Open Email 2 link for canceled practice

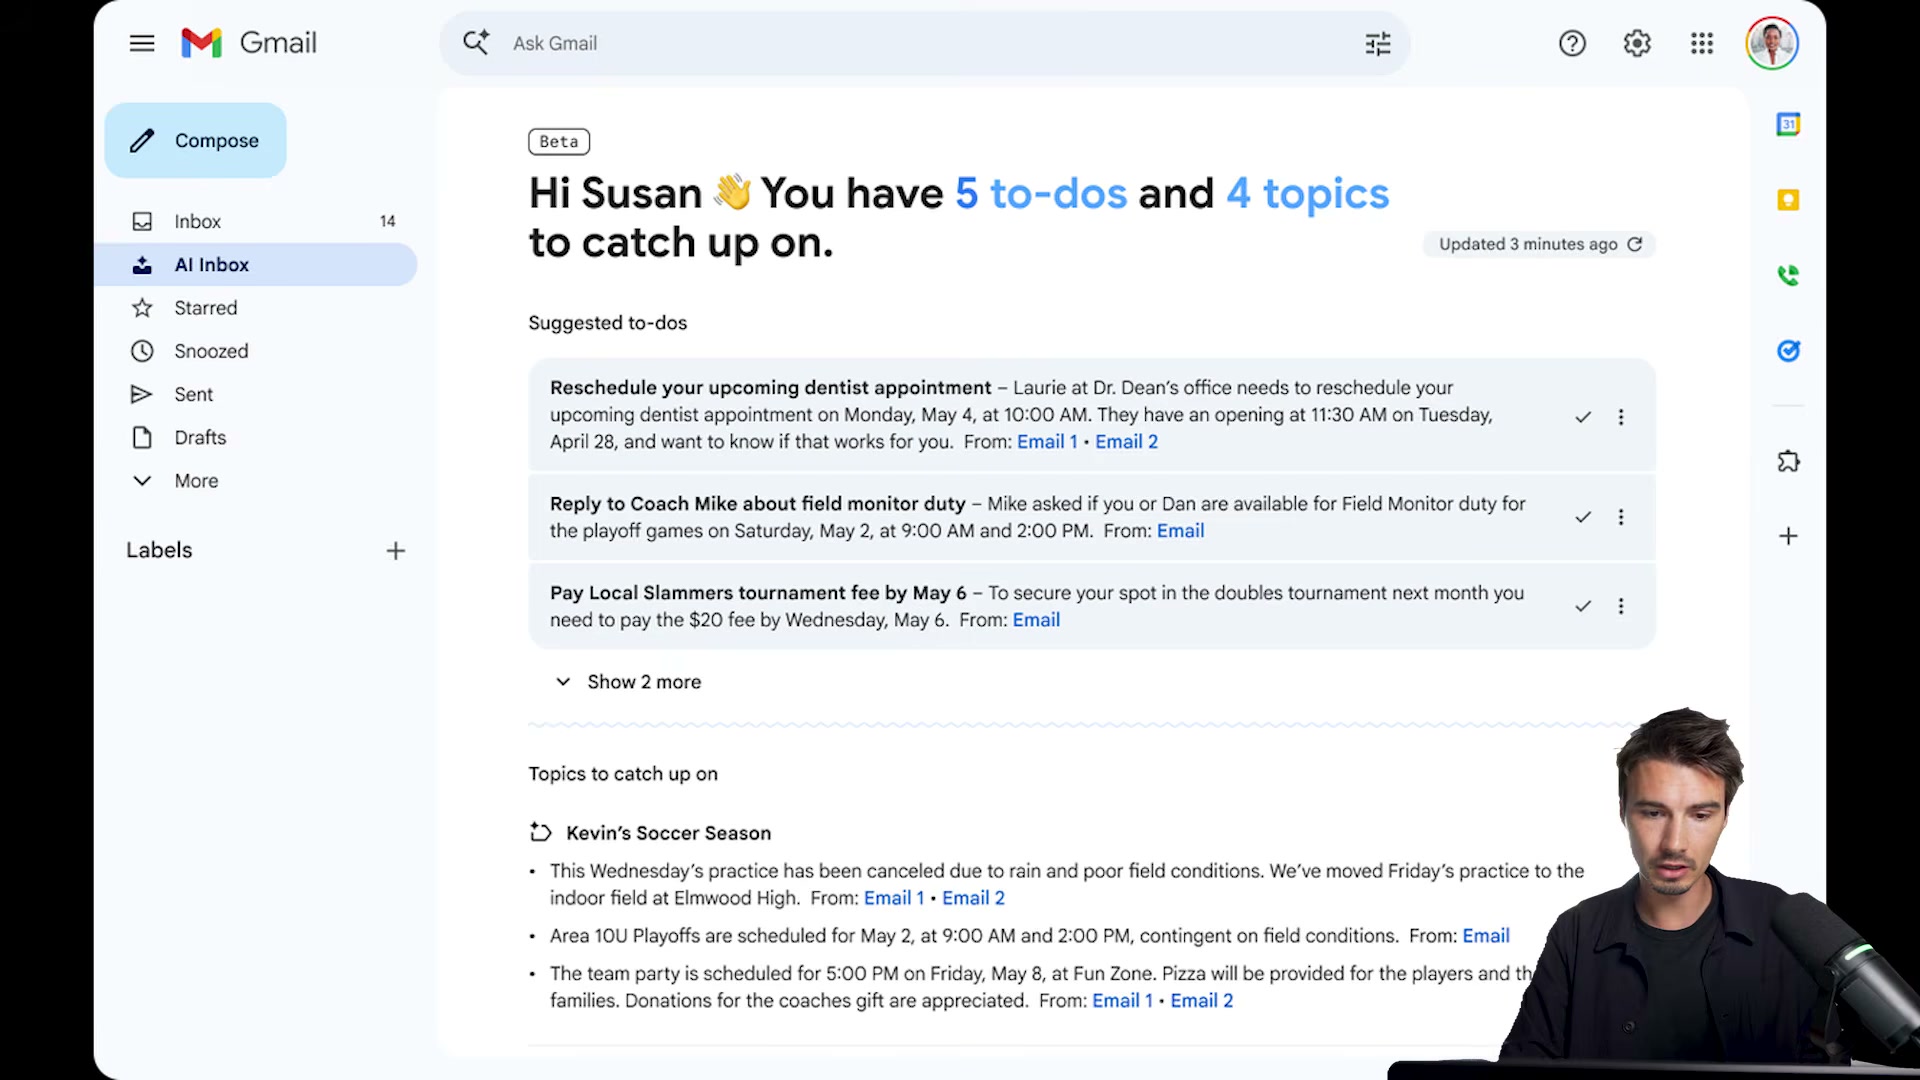click(973, 898)
